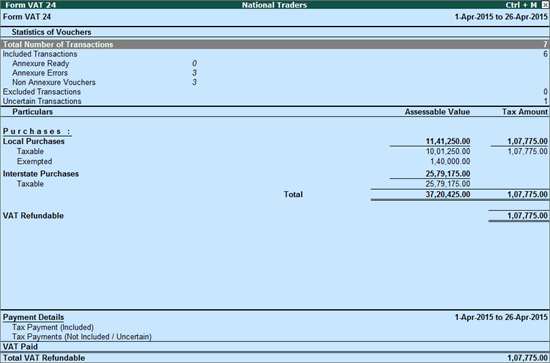The image size is (550, 363).
Task: Drill into the Annexure Errors line
Action: click(x=40, y=73)
